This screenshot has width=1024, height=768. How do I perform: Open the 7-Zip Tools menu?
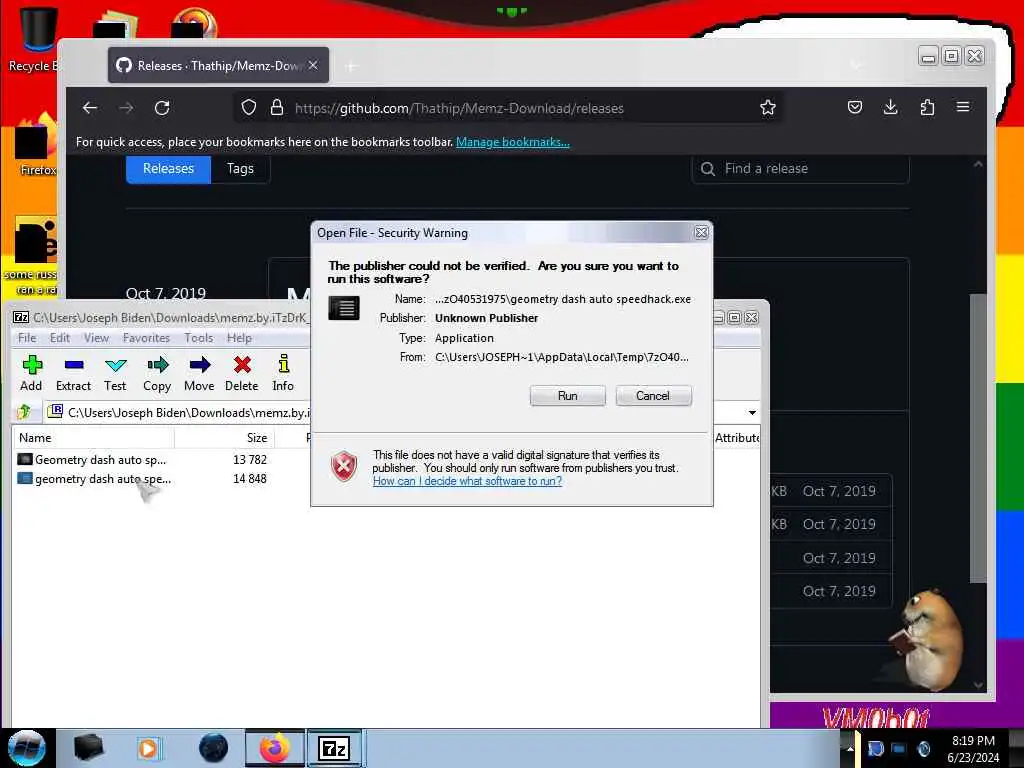tap(199, 338)
